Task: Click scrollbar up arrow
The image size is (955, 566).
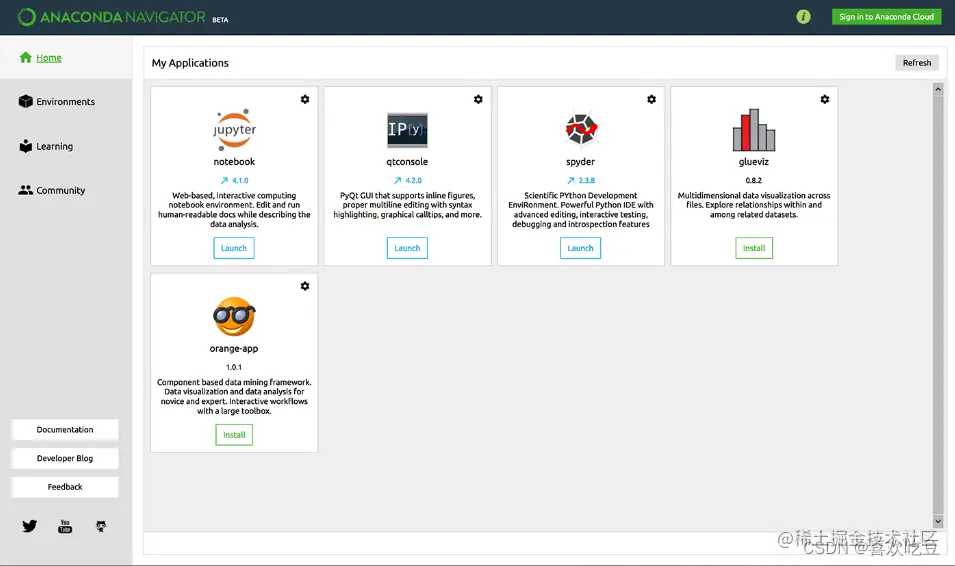Action: click(x=938, y=90)
